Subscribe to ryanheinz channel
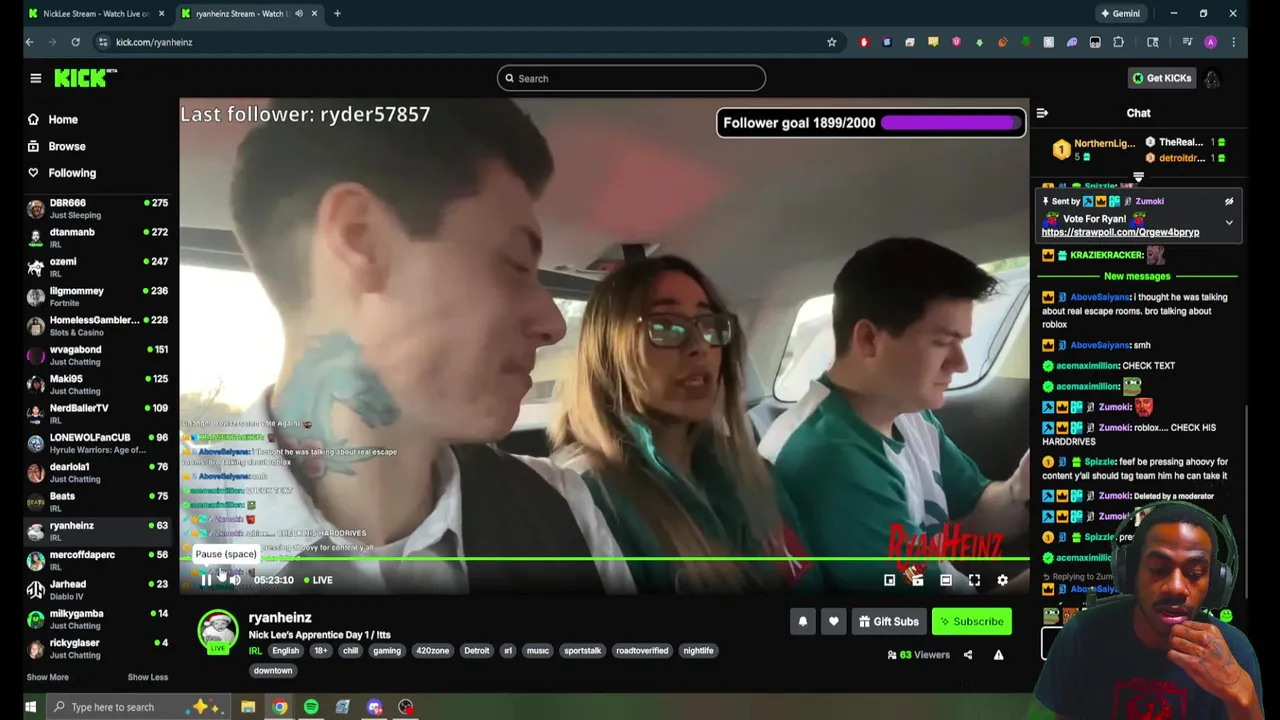This screenshot has height=720, width=1280. coord(970,622)
